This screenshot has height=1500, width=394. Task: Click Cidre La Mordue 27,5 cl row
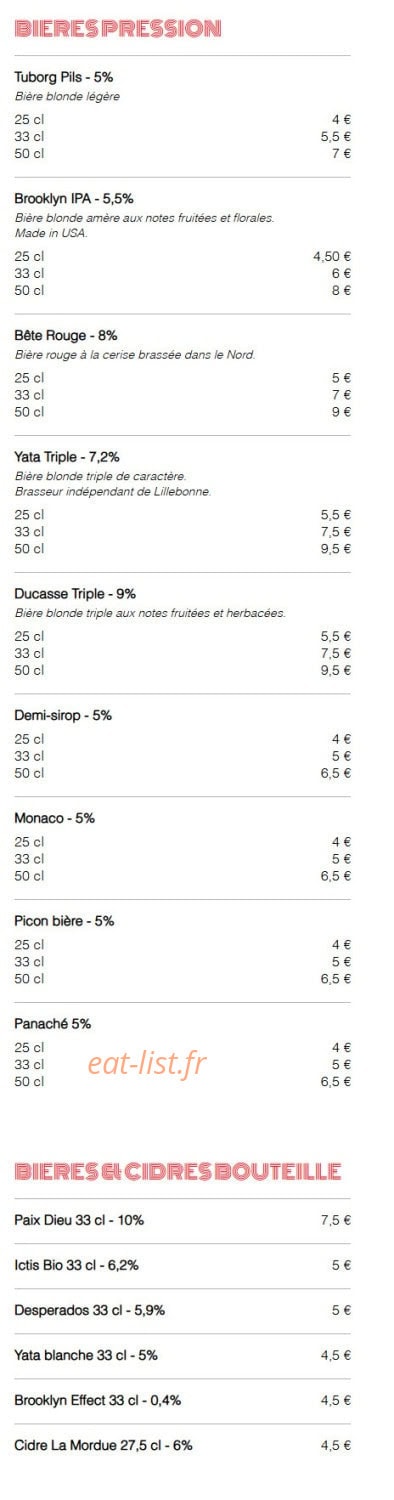(x=183, y=1445)
